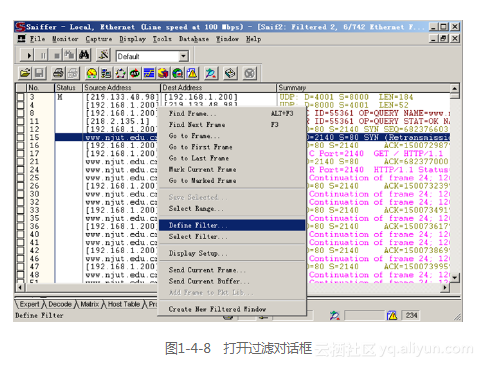Screen dimensions: 484x368
Task: Switch to the Host Table tab
Action: click(x=124, y=304)
